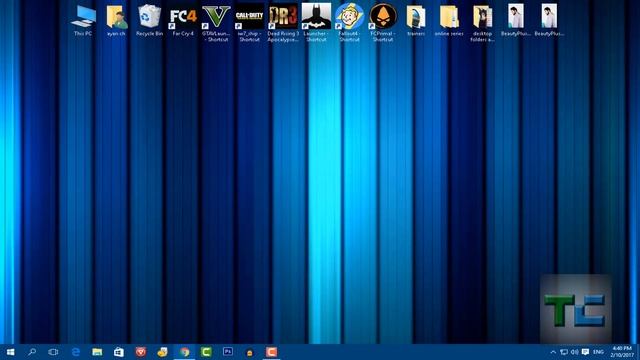Open the volume control tray icon

click(575, 352)
